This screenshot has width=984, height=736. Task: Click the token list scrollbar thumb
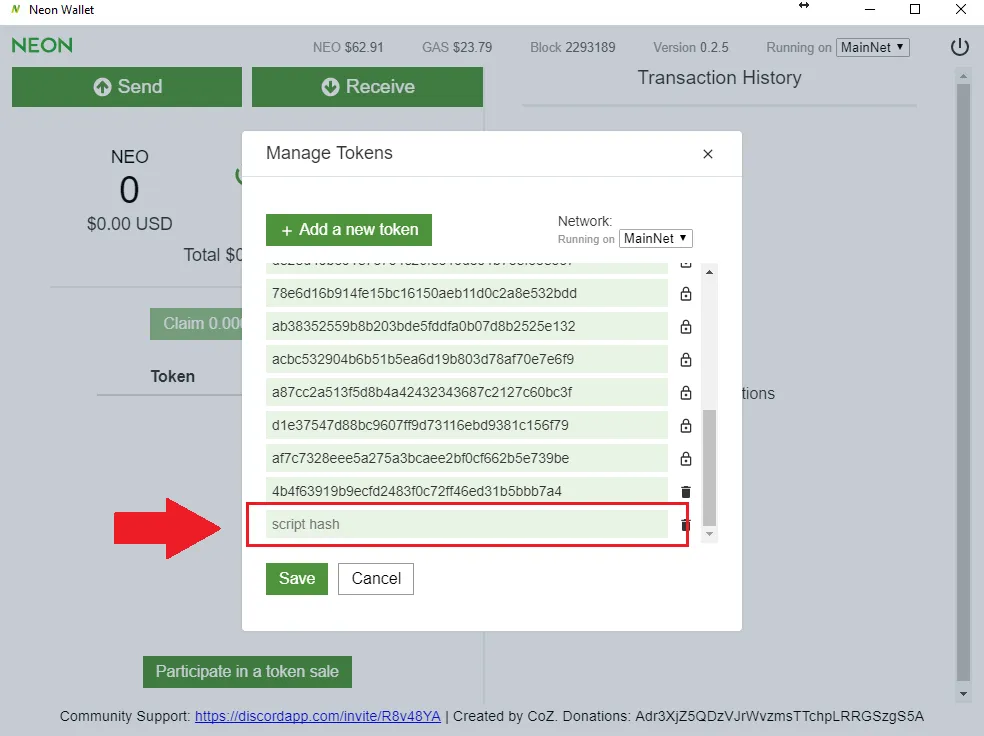[709, 467]
